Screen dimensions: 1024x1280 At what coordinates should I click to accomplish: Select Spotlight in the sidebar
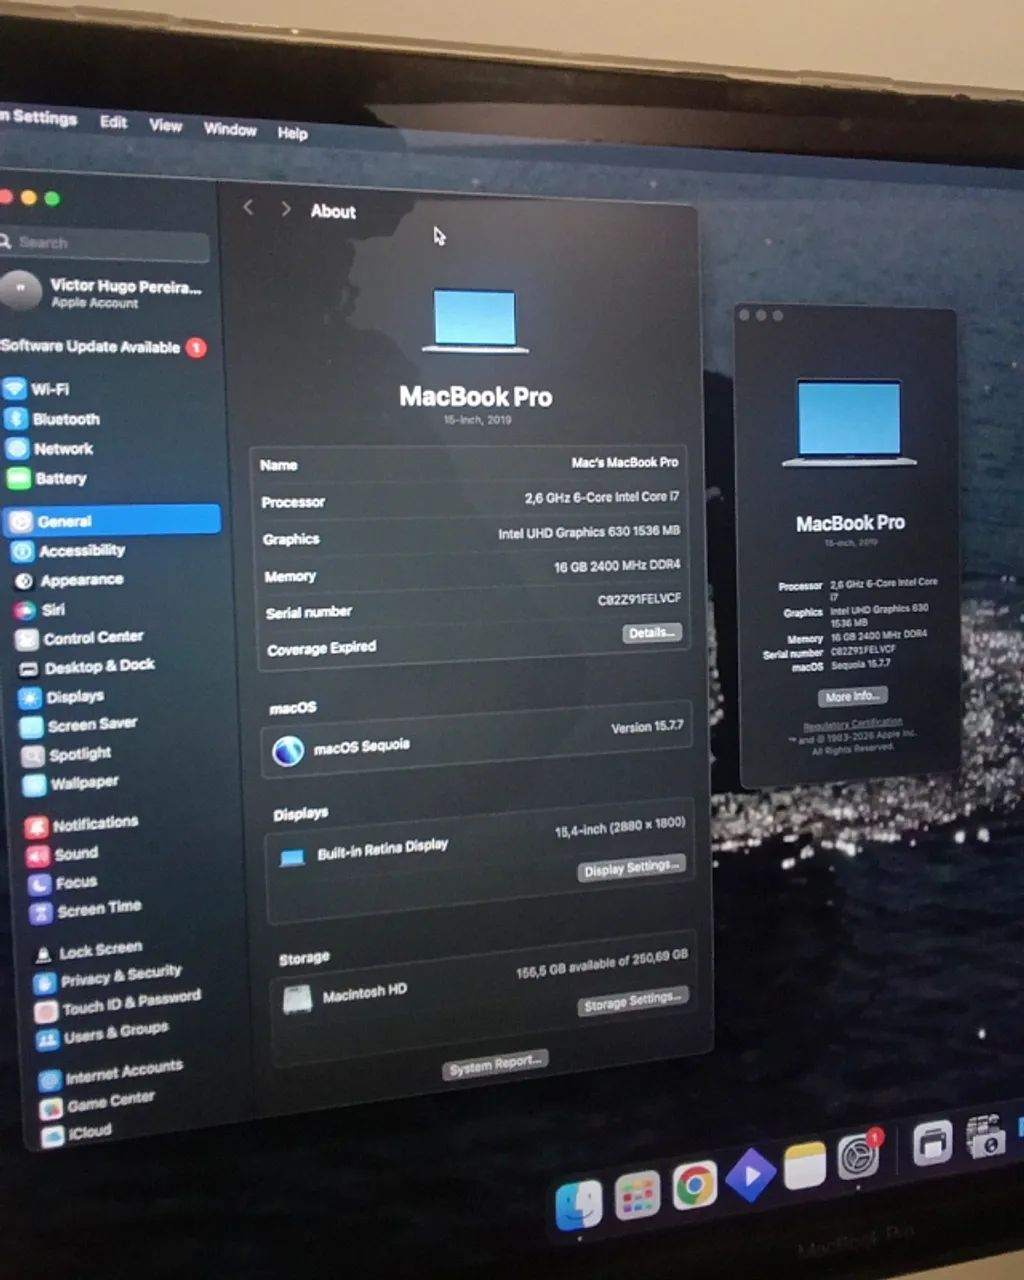coord(67,754)
